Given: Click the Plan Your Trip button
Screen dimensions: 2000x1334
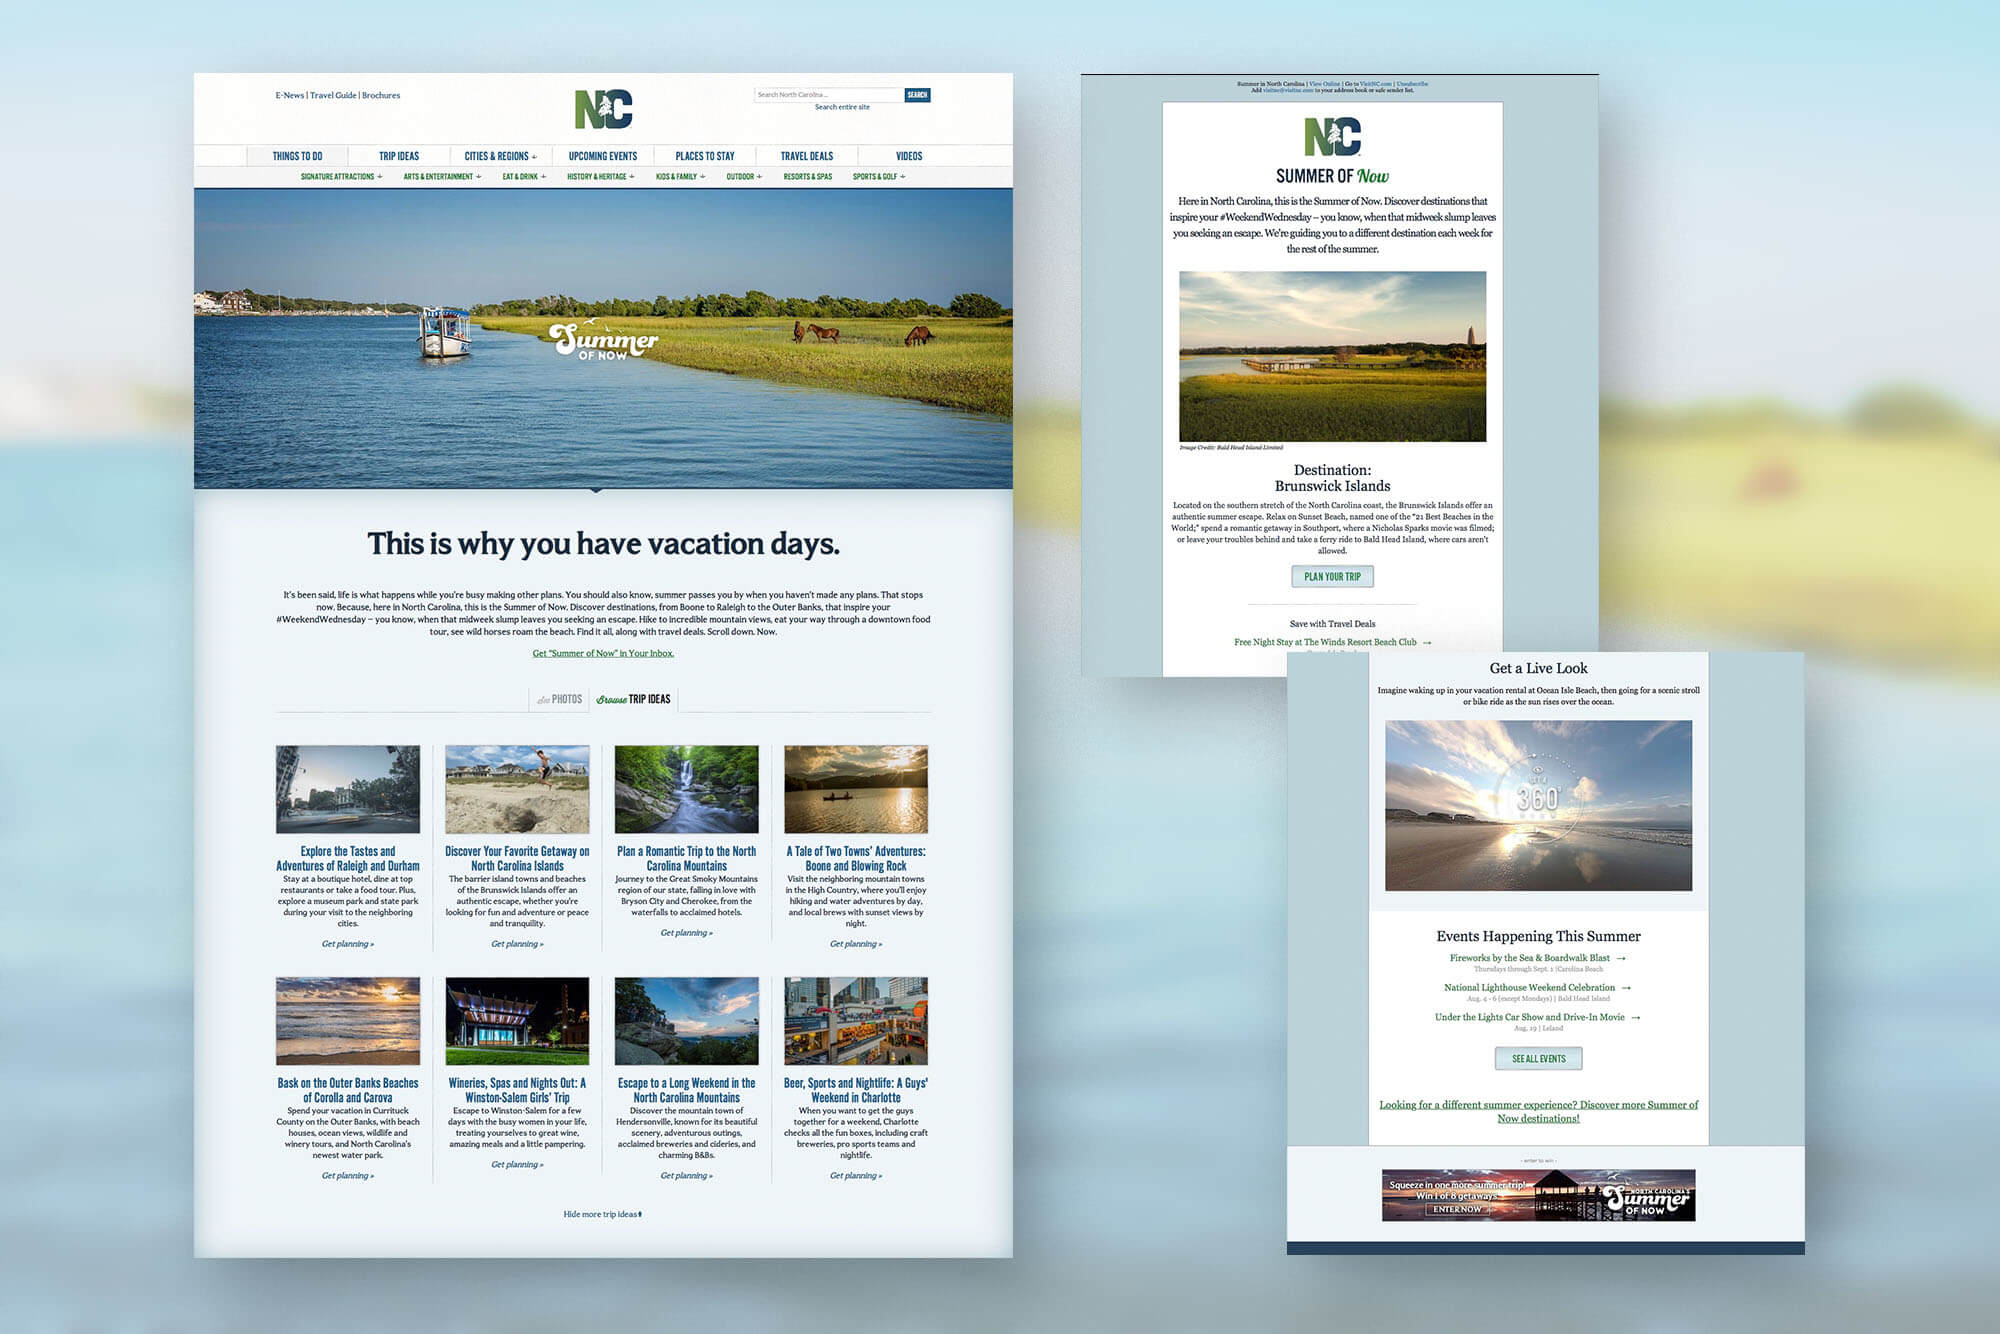Looking at the screenshot, I should pos(1332,577).
